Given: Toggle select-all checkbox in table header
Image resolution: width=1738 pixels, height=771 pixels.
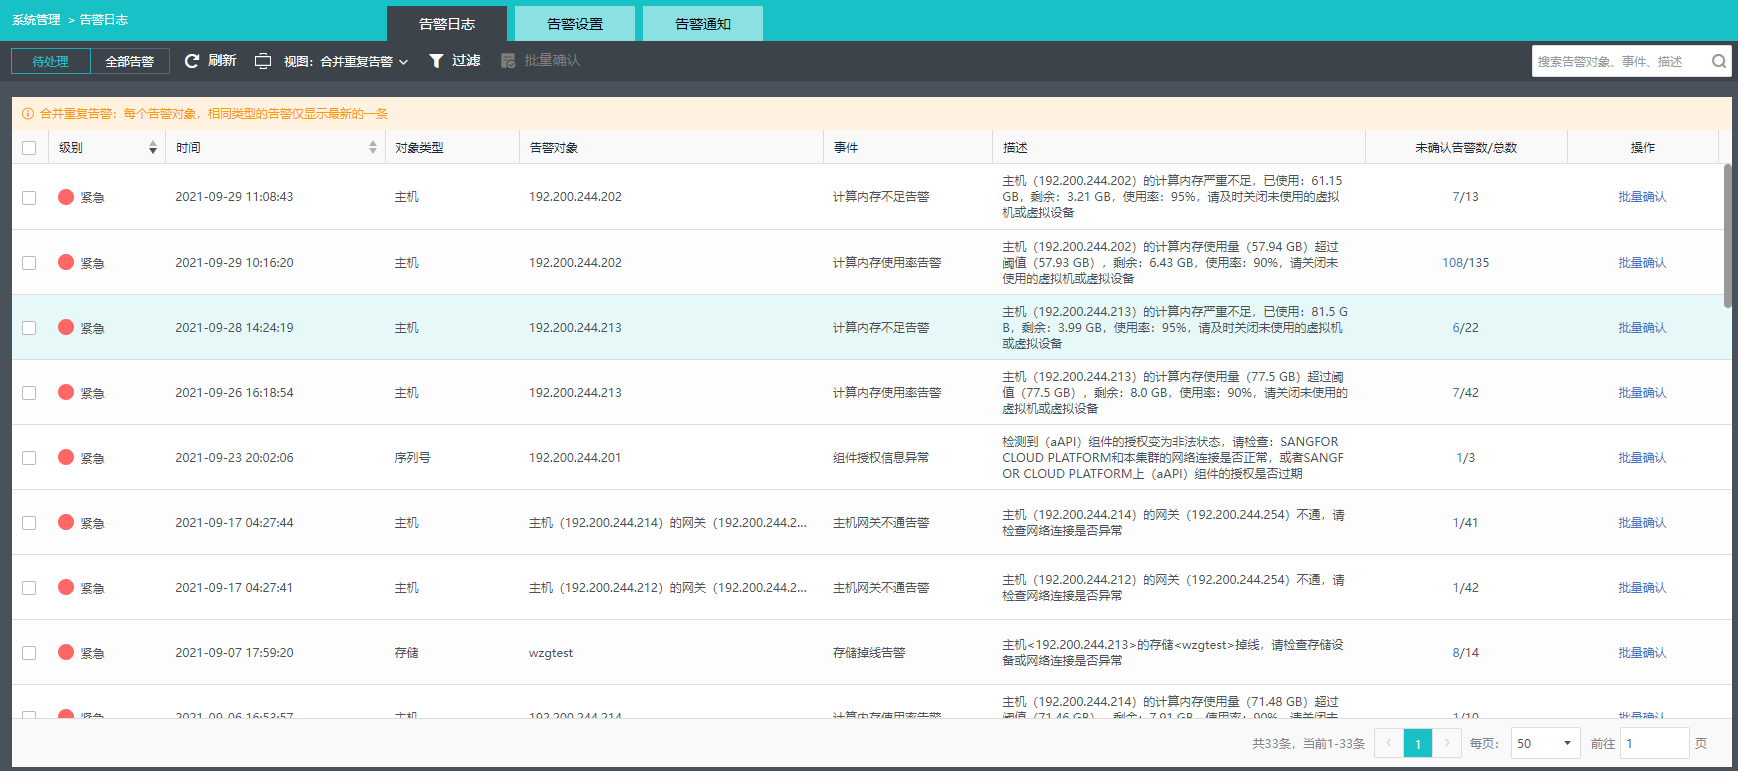Looking at the screenshot, I should (x=29, y=148).
